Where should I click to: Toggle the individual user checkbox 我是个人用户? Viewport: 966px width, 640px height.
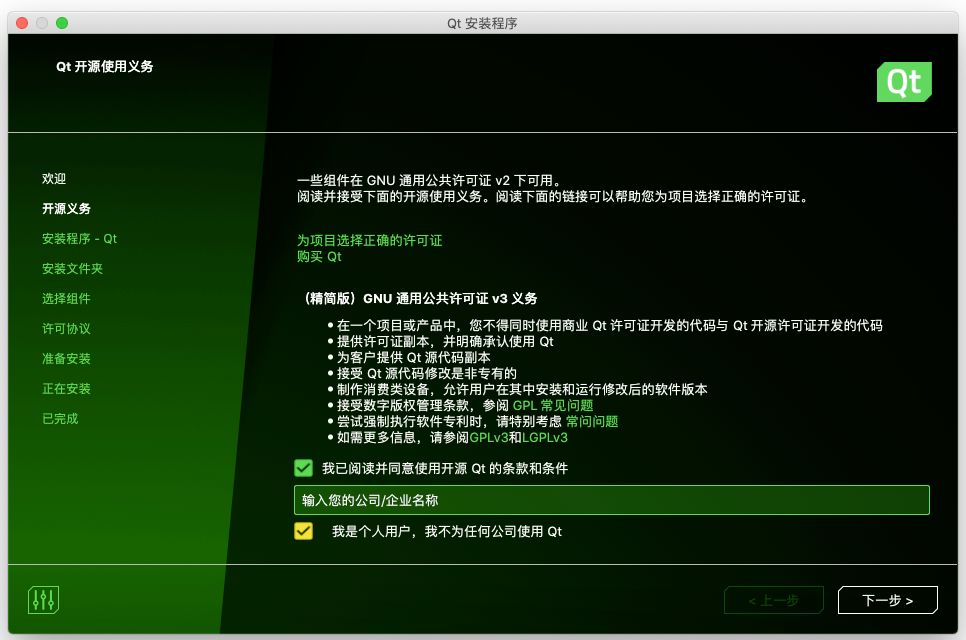[x=303, y=531]
